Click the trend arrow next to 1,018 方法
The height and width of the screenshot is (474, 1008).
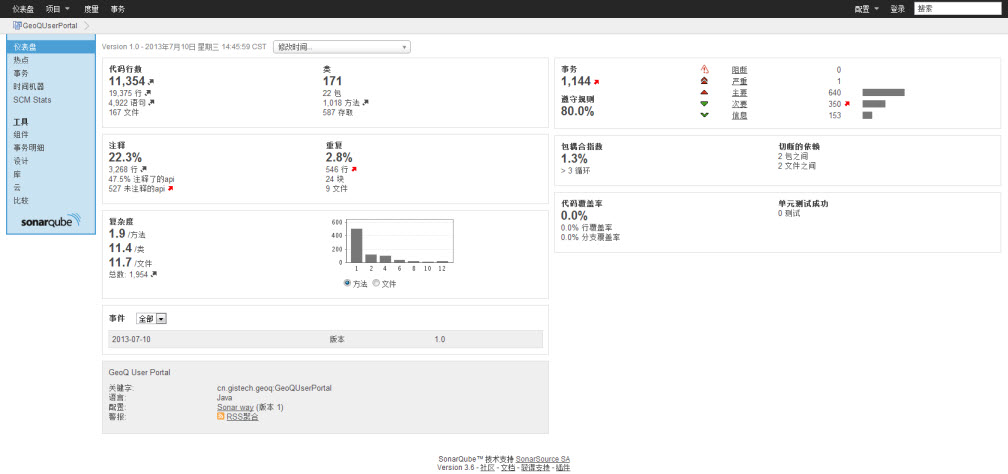(x=366, y=102)
